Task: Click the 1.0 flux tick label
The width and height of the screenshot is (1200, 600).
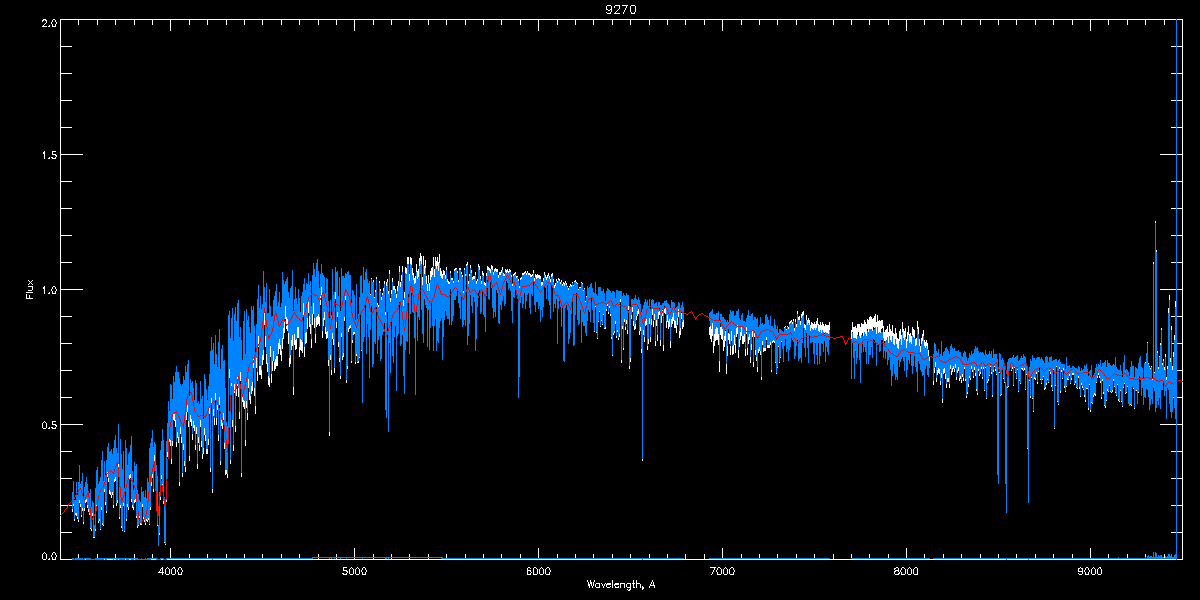Action: pos(48,290)
